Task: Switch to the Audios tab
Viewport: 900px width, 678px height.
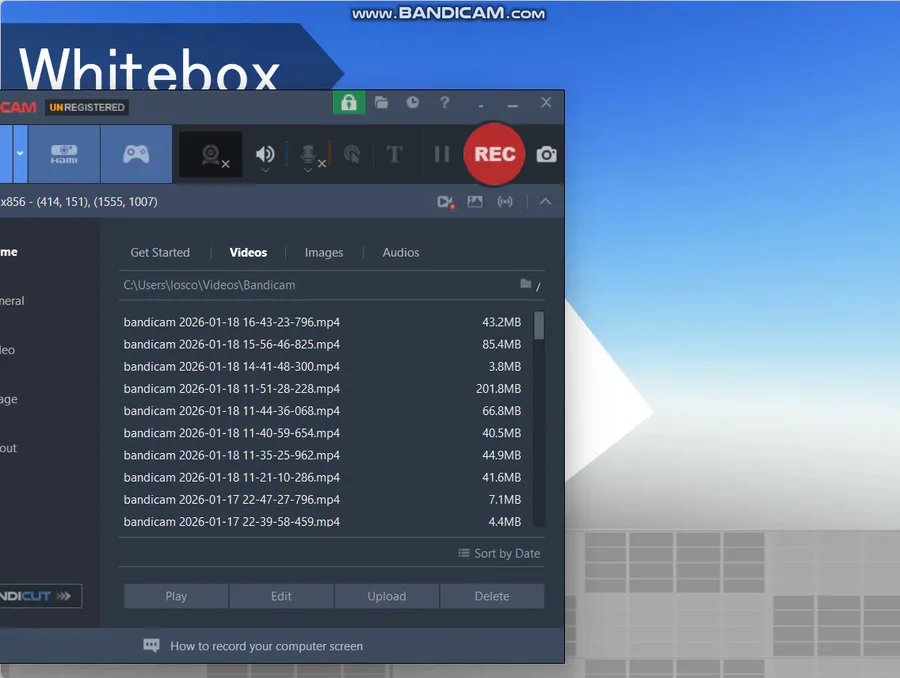Action: pyautogui.click(x=401, y=253)
